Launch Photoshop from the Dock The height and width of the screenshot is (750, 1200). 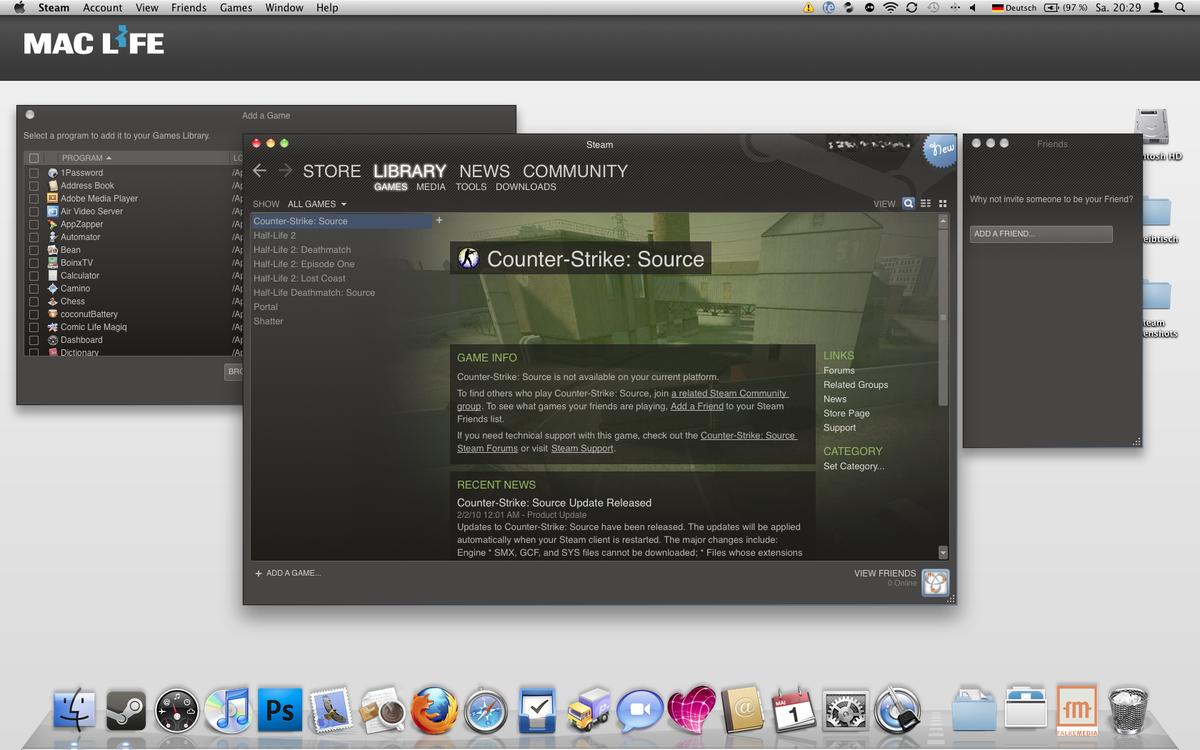pyautogui.click(x=279, y=710)
